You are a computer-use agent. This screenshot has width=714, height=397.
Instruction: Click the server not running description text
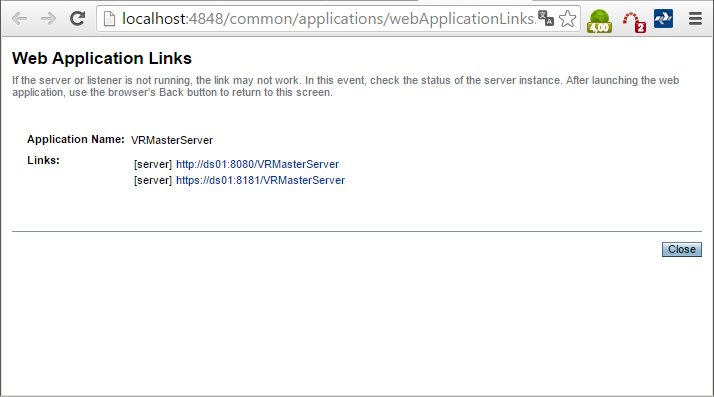click(x=346, y=87)
